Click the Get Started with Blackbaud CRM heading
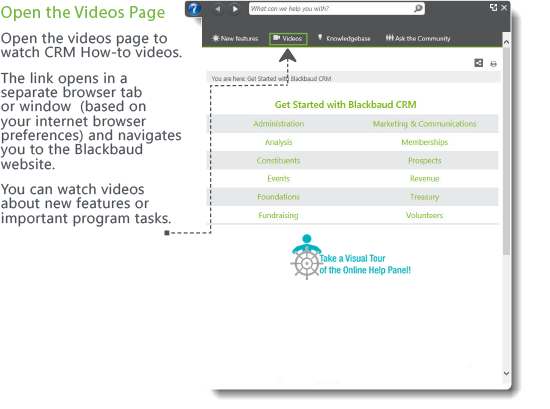550x409 pixels. coord(346,105)
